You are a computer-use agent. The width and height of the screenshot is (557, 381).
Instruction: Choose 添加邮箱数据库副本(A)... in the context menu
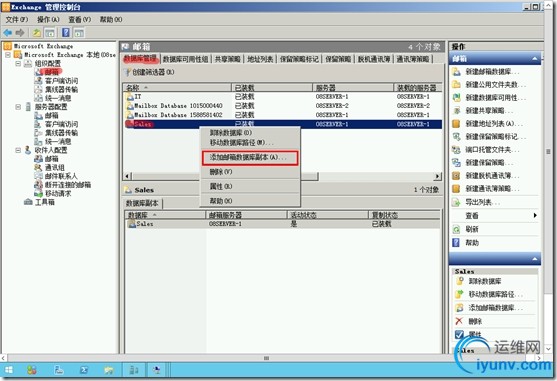click(250, 158)
